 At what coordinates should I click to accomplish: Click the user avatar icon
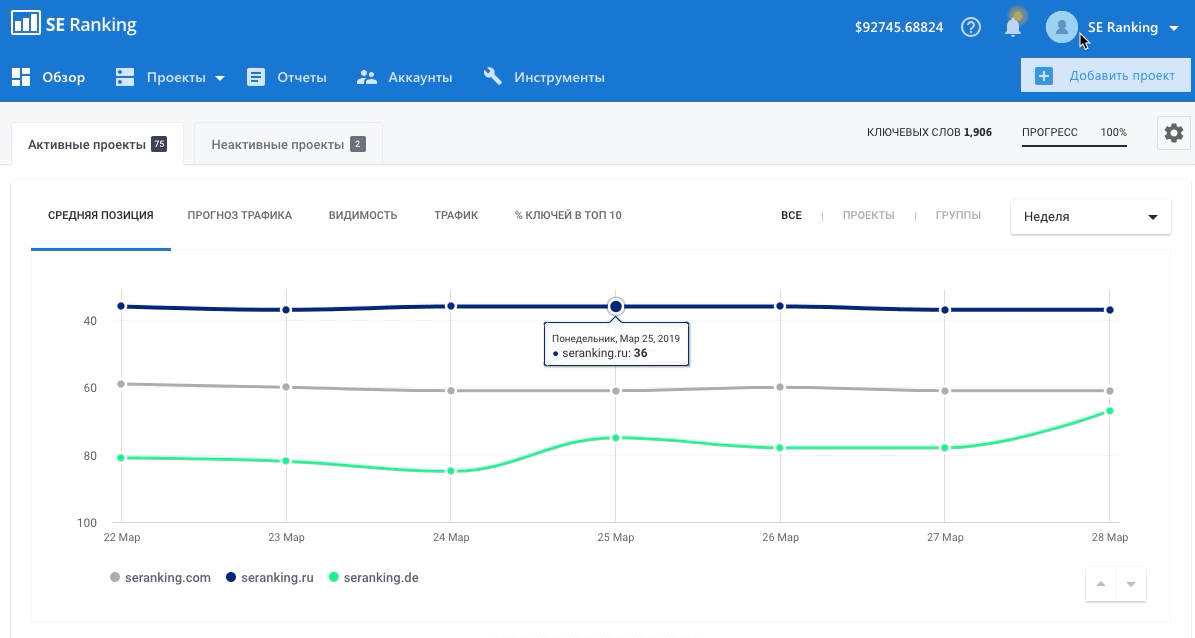click(x=1061, y=27)
